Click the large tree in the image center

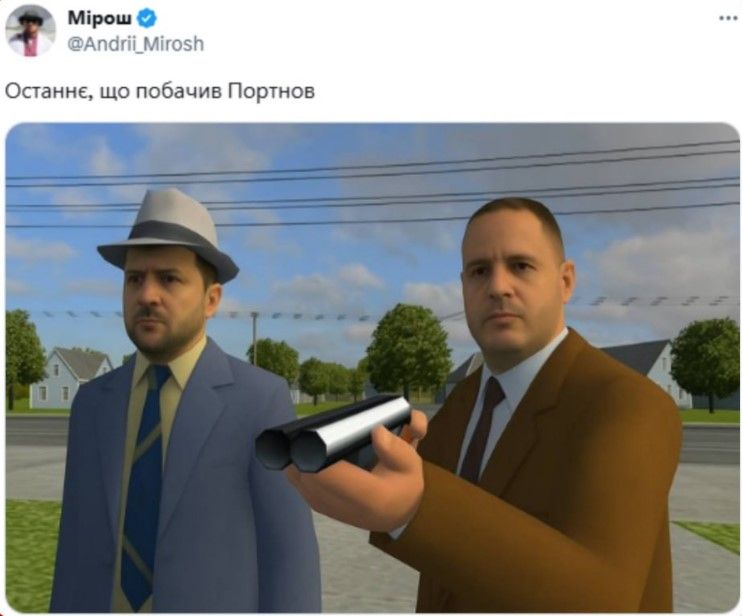[x=408, y=350]
